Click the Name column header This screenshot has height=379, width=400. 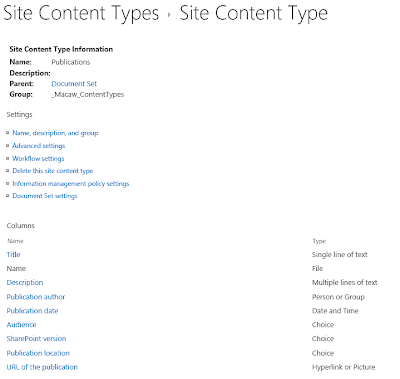coord(15,241)
